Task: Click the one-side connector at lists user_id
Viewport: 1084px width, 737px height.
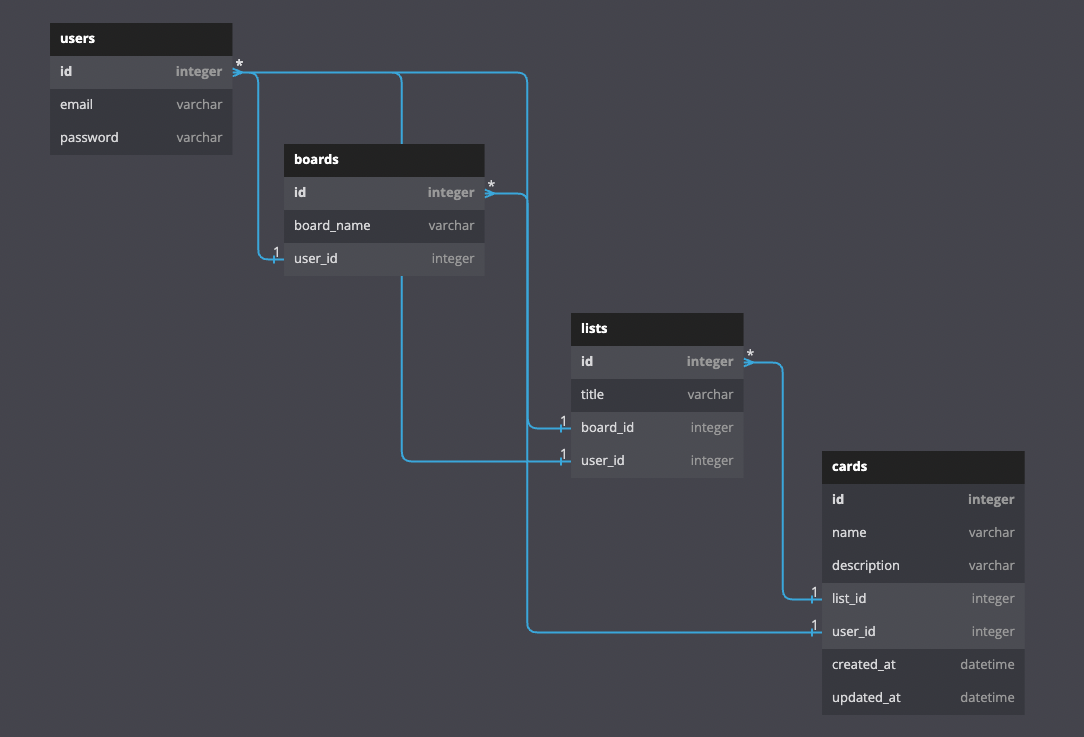Action: (563, 459)
